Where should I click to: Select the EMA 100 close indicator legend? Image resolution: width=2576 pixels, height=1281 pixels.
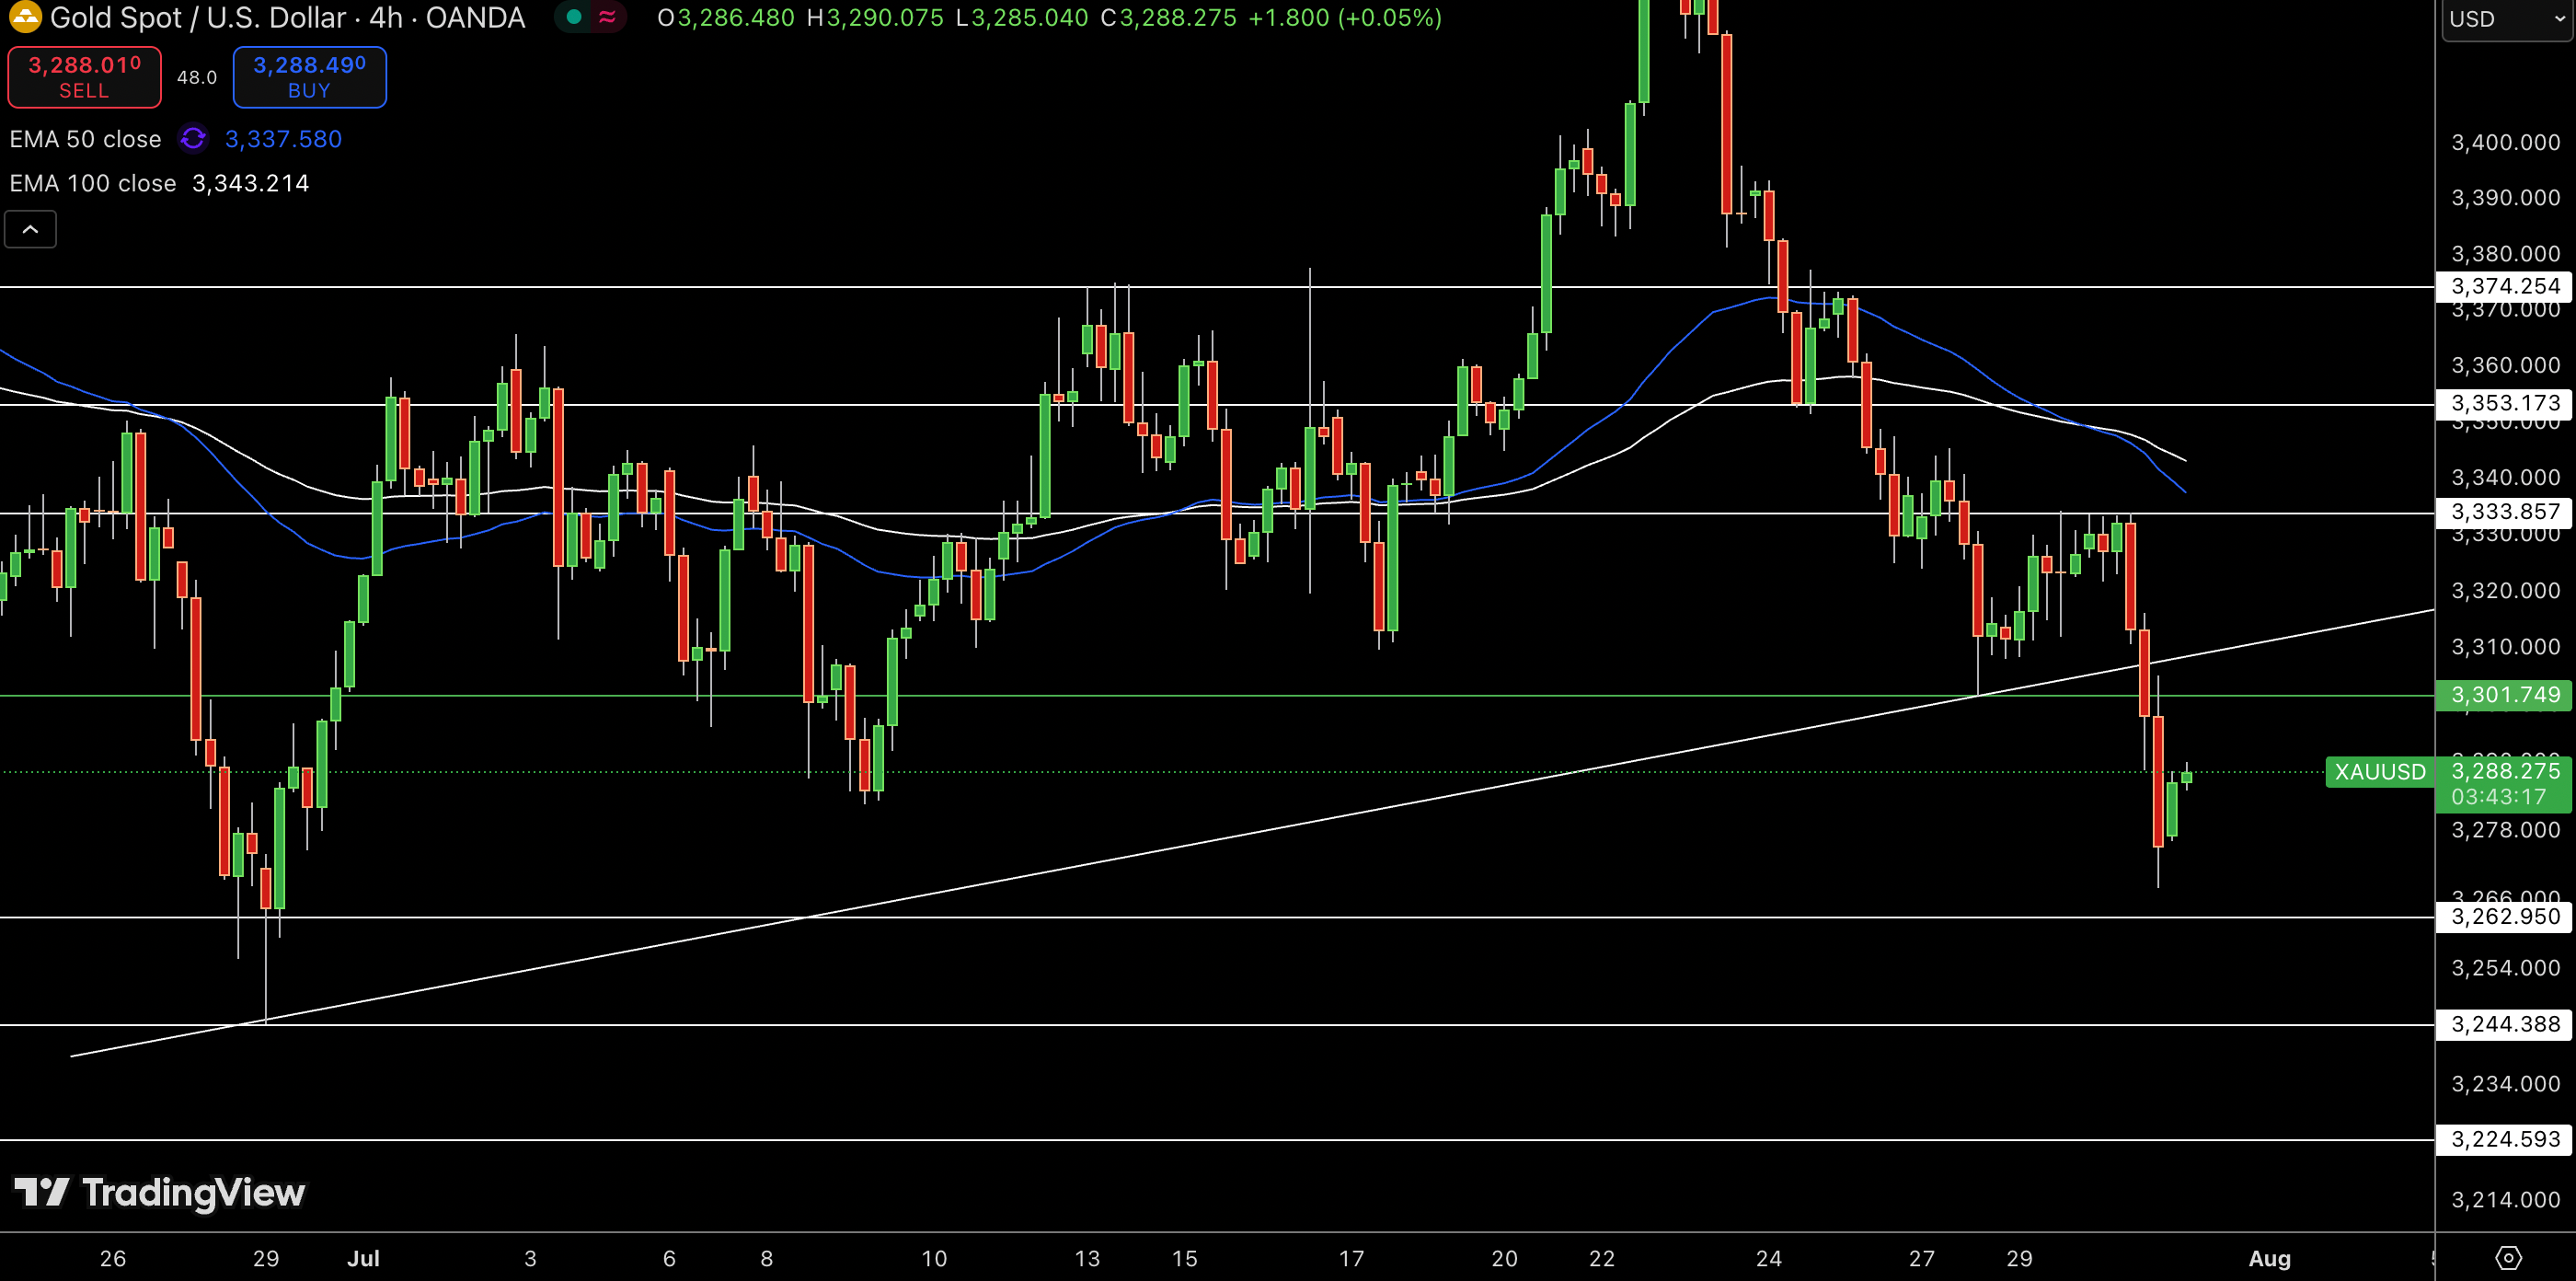pyautogui.click(x=92, y=183)
